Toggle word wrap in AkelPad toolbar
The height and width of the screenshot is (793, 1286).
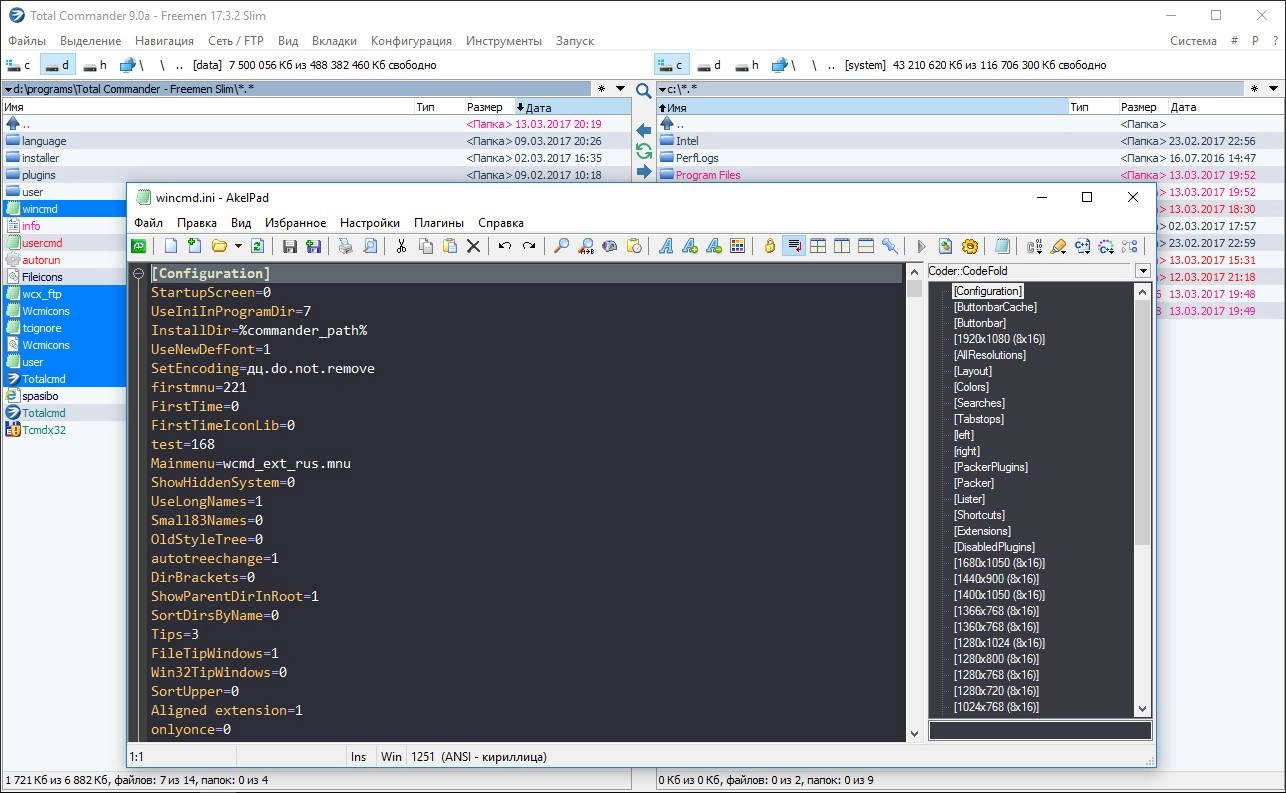coord(794,246)
